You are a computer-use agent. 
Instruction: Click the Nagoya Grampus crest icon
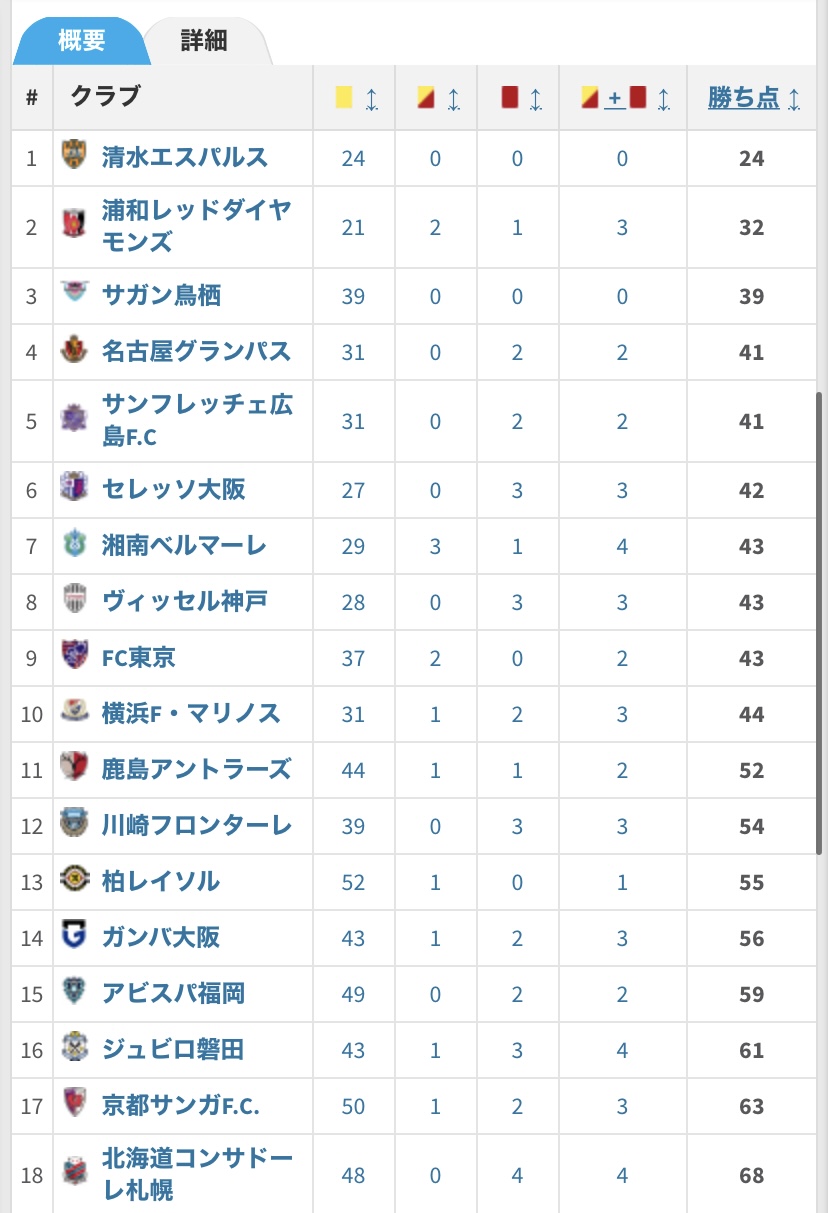(x=74, y=351)
